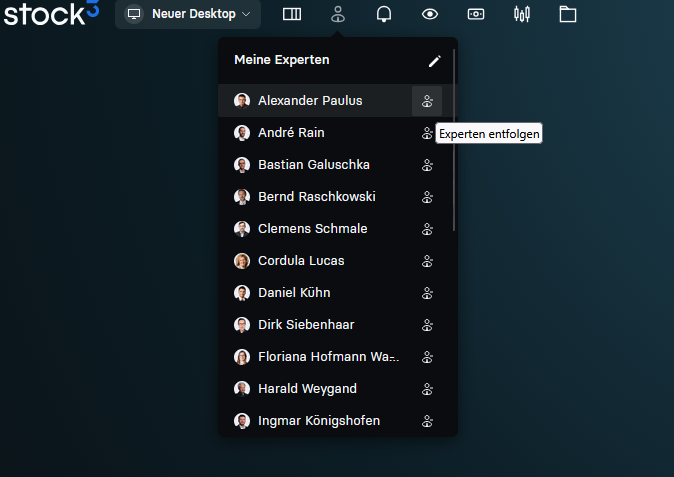The image size is (674, 477).
Task: Toggle the experts person icon in toolbar
Action: click(x=338, y=14)
